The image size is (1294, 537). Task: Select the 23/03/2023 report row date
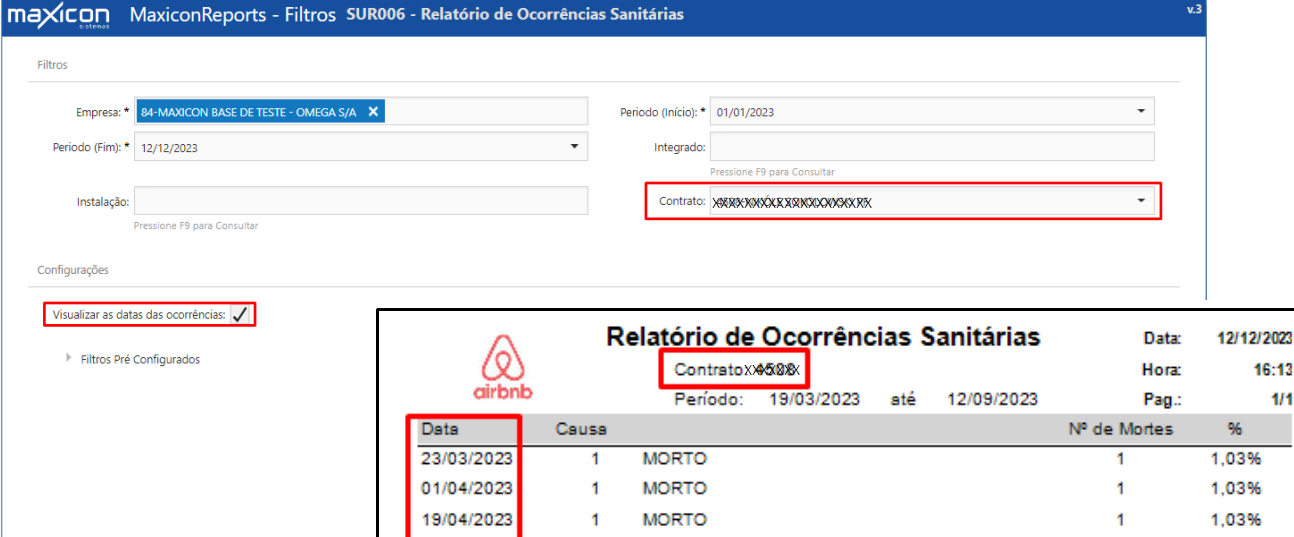(x=467, y=459)
